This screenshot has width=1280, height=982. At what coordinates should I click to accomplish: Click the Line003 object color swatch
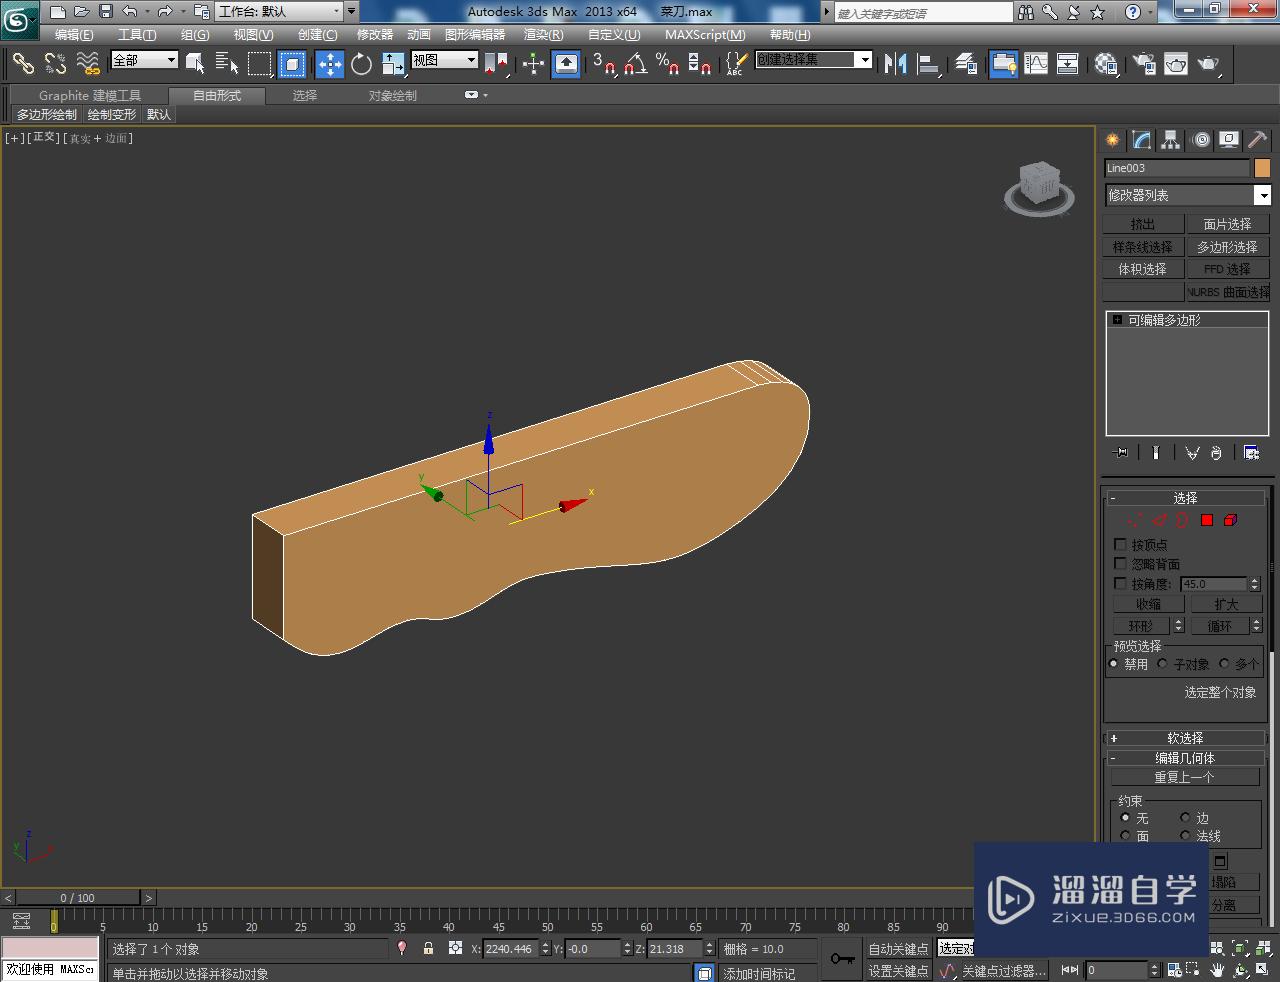click(x=1262, y=168)
